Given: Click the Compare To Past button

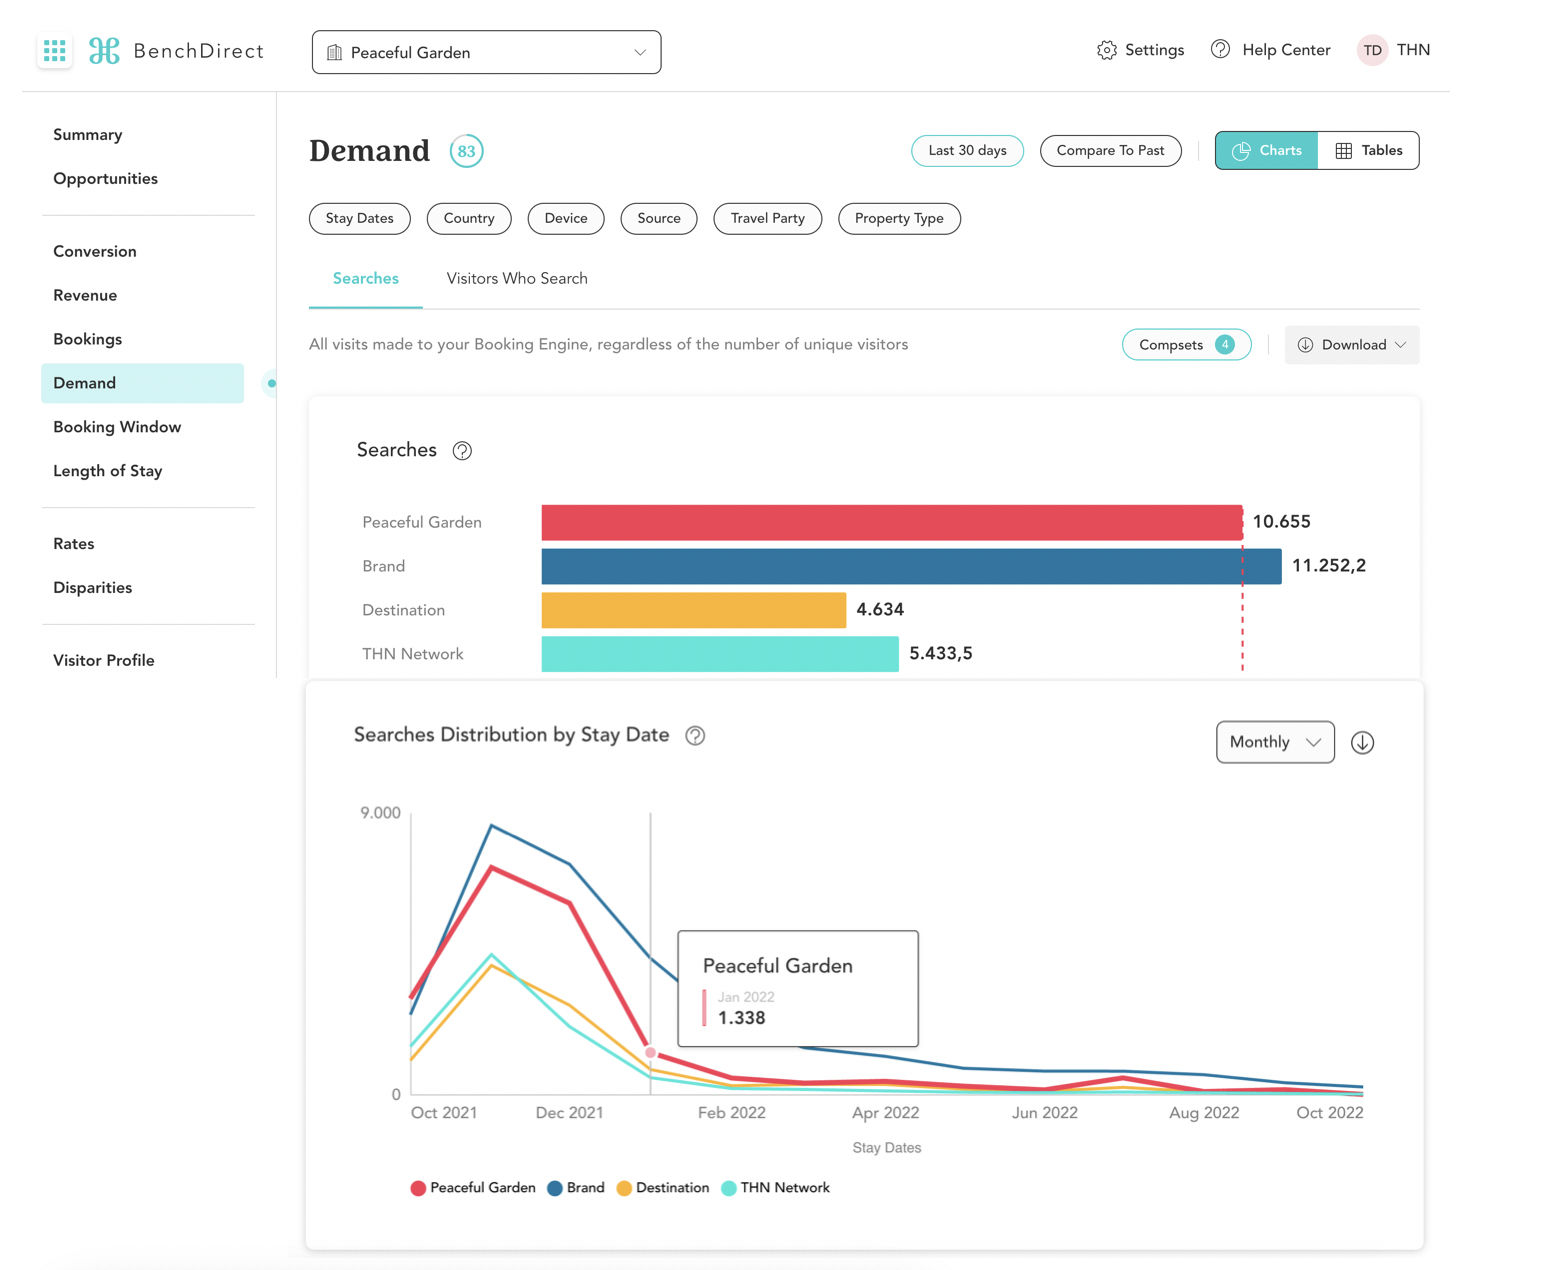Looking at the screenshot, I should point(1110,151).
